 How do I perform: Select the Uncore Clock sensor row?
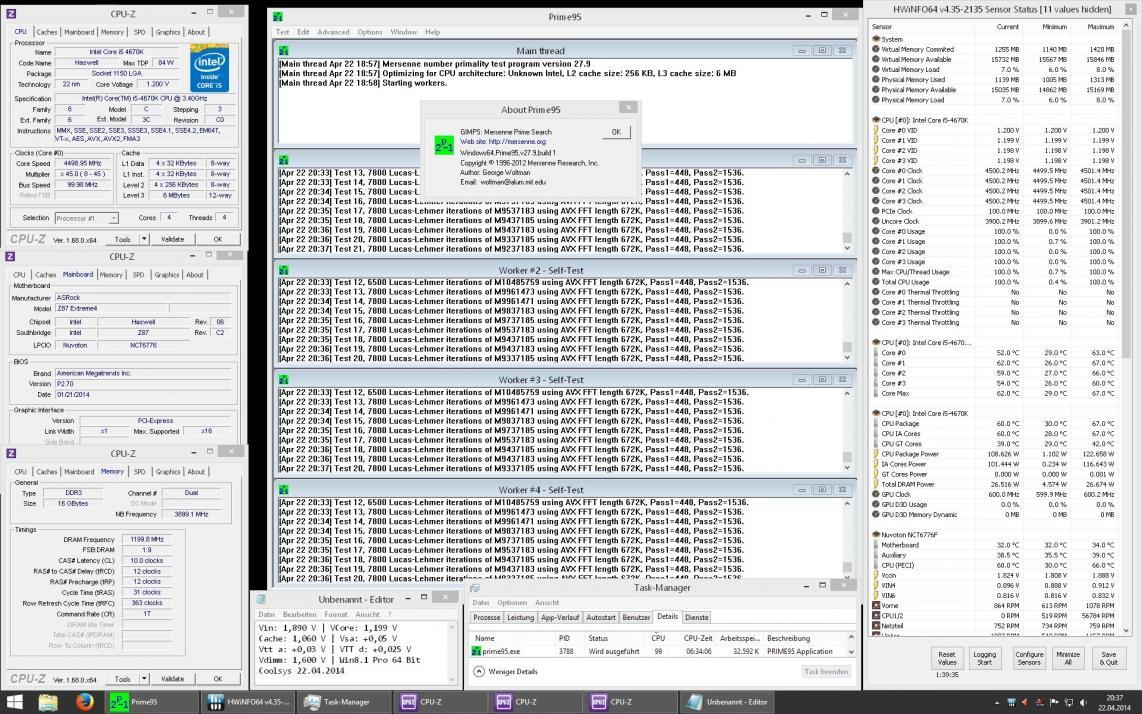pos(994,221)
